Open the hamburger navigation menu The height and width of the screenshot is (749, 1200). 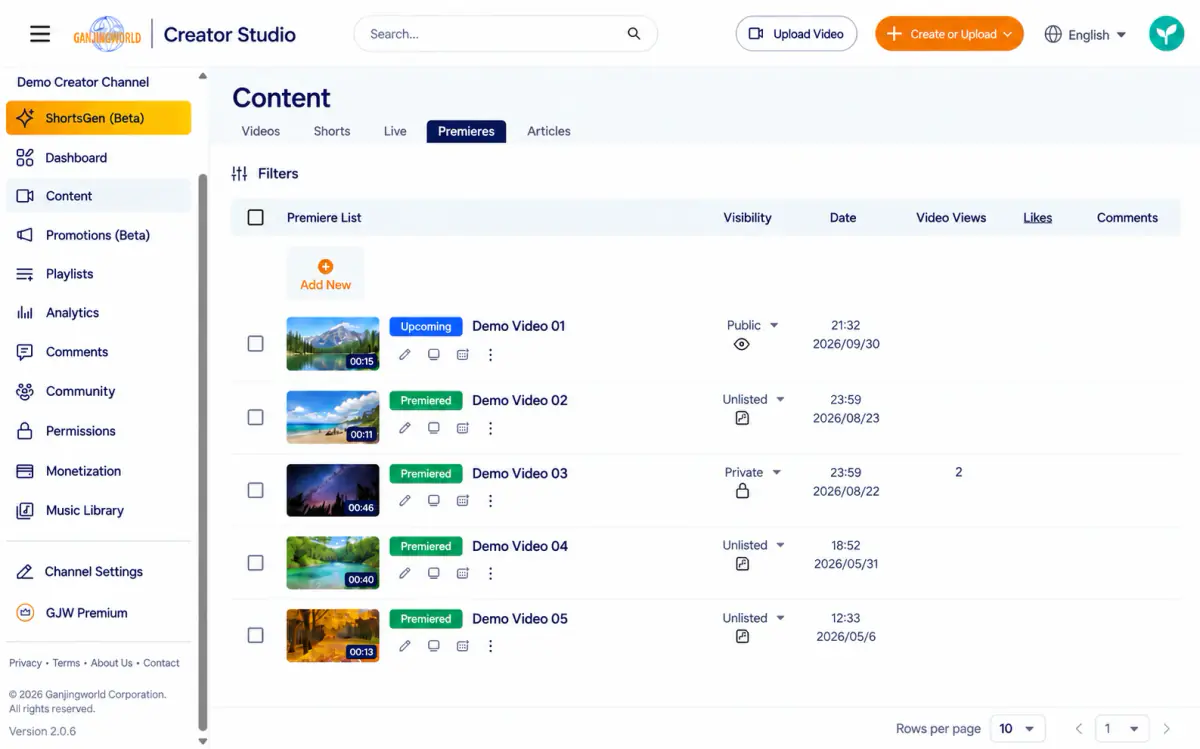click(40, 34)
